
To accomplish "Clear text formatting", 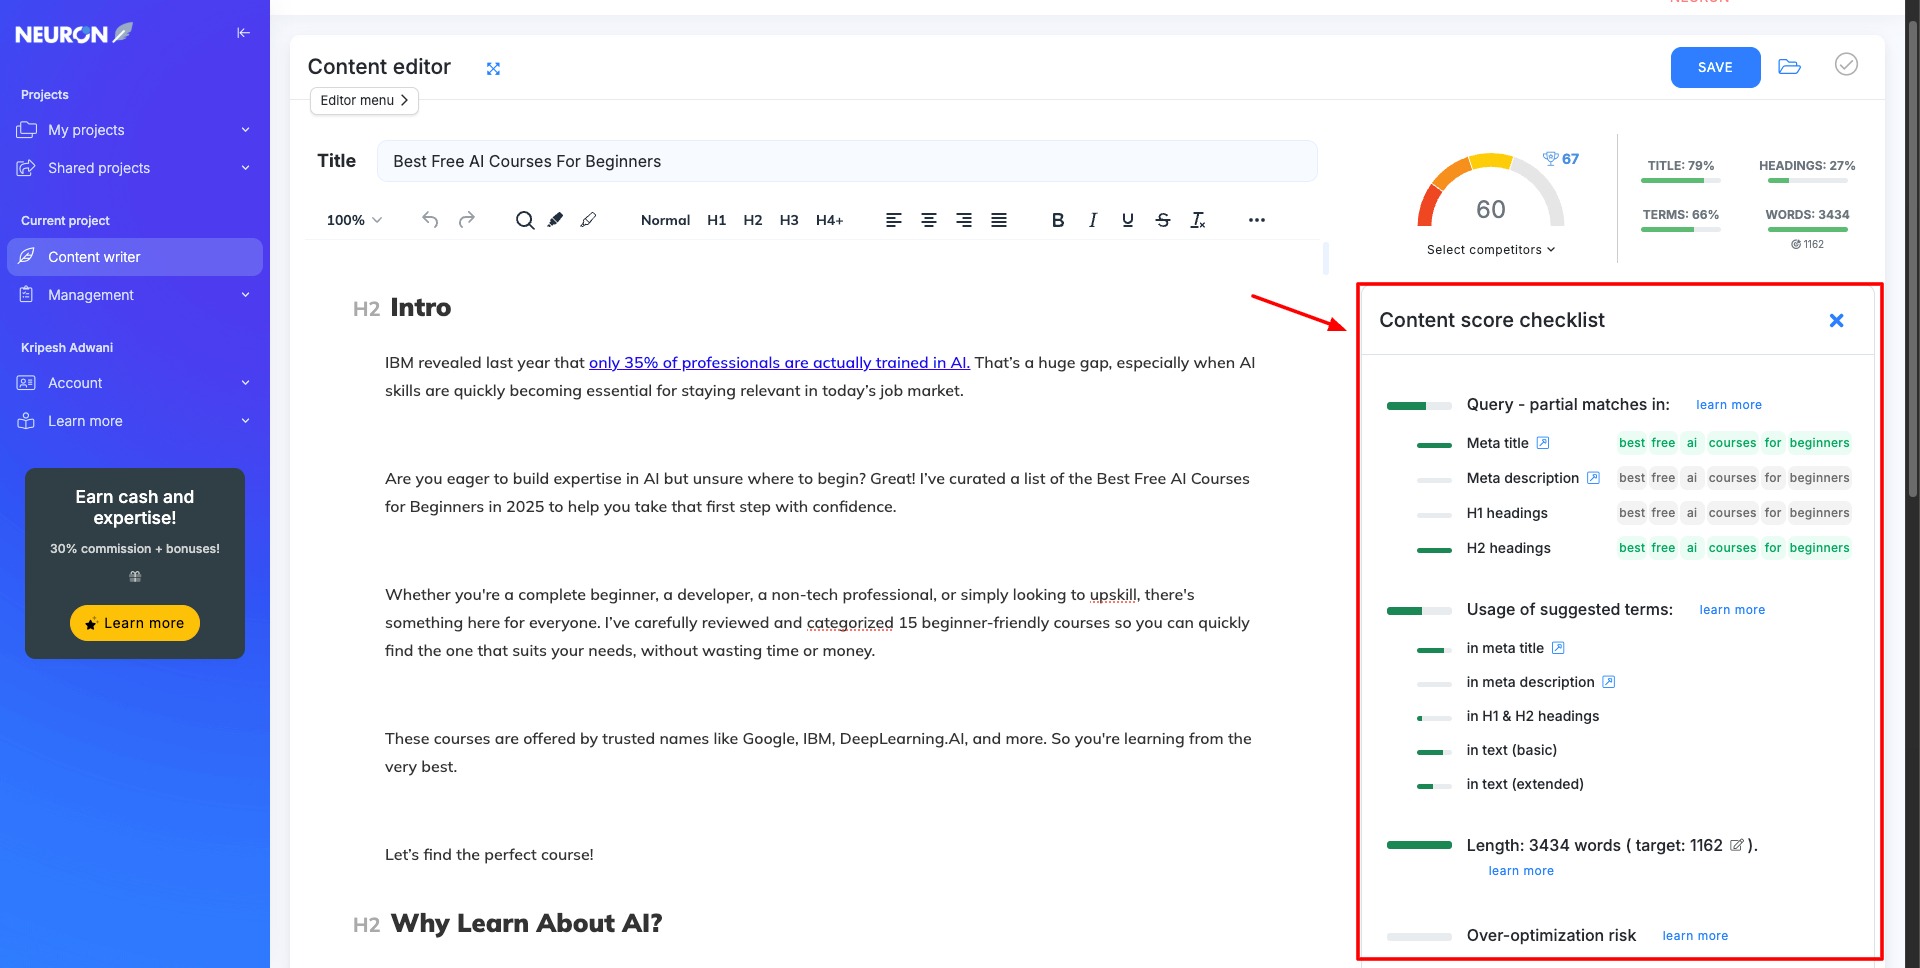I will click(x=1198, y=220).
